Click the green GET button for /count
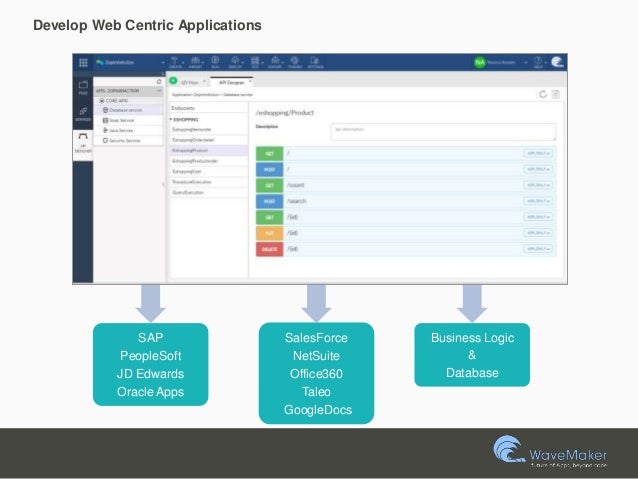 269,185
